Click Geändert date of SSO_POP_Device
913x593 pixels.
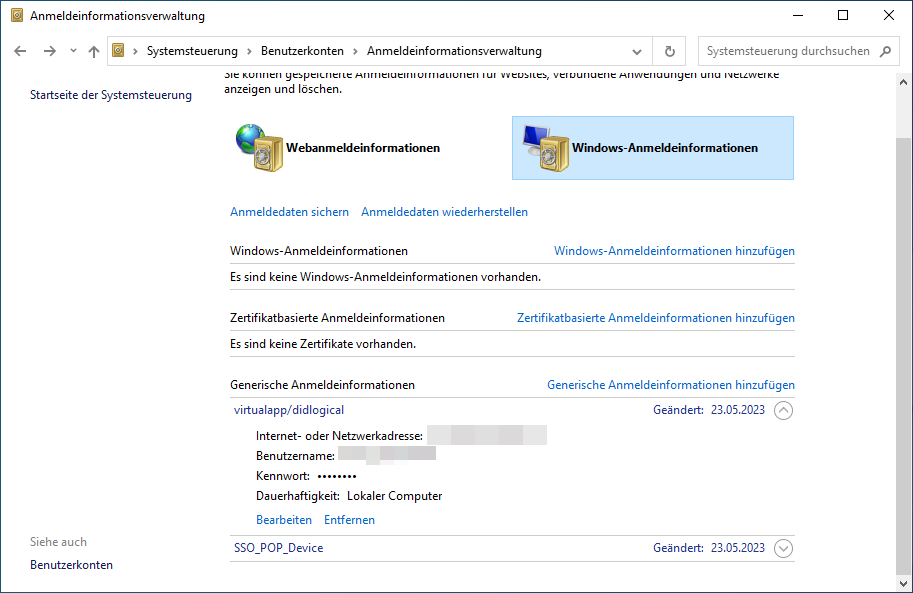point(738,548)
